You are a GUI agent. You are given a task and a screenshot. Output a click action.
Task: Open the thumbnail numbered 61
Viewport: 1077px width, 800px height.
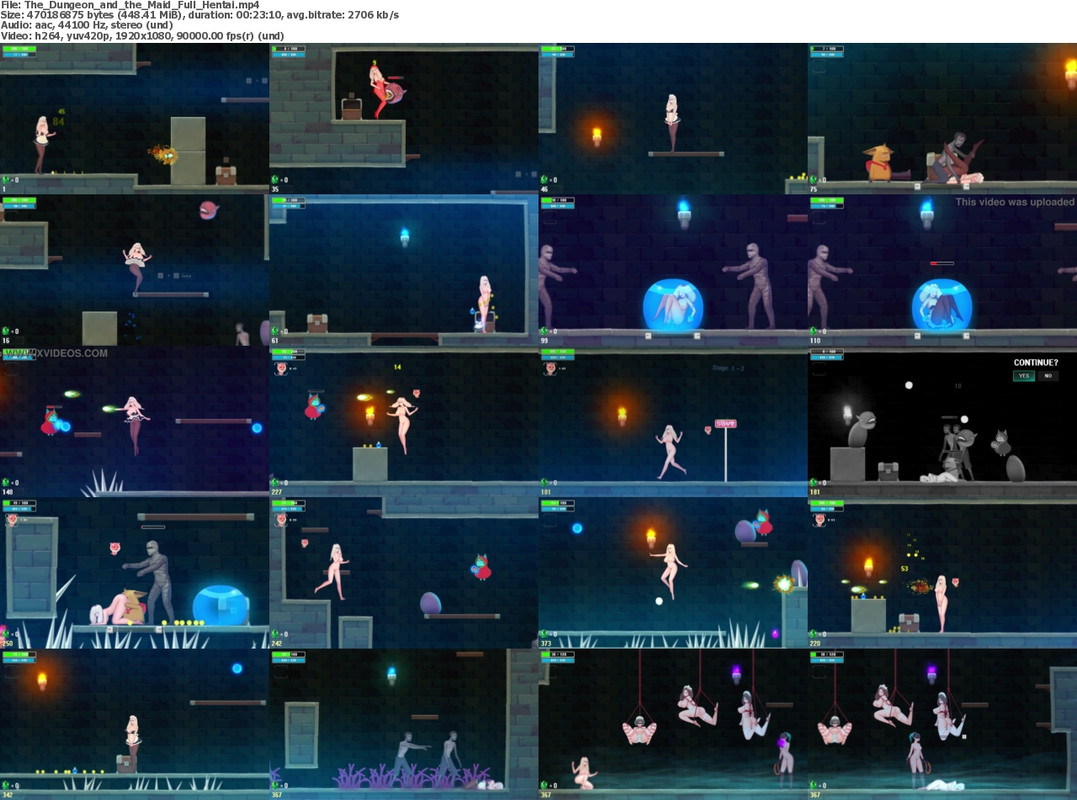tap(404, 270)
